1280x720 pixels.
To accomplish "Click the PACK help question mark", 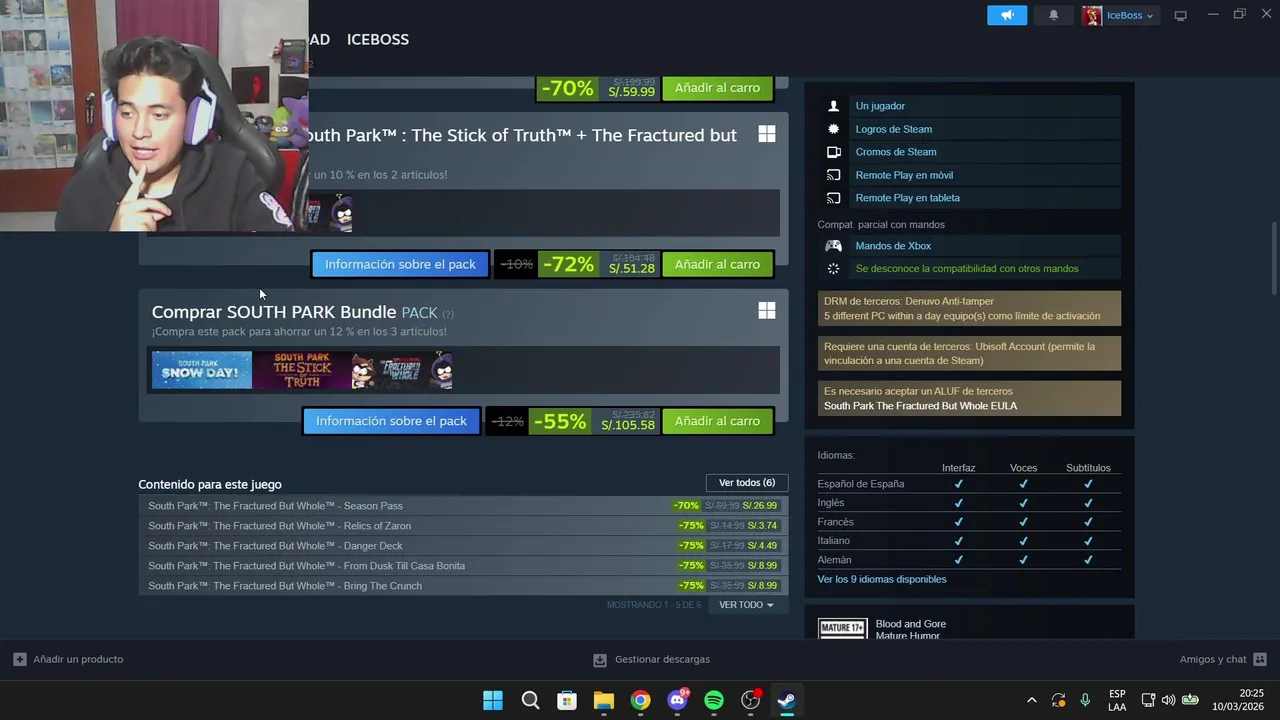I will (x=448, y=314).
